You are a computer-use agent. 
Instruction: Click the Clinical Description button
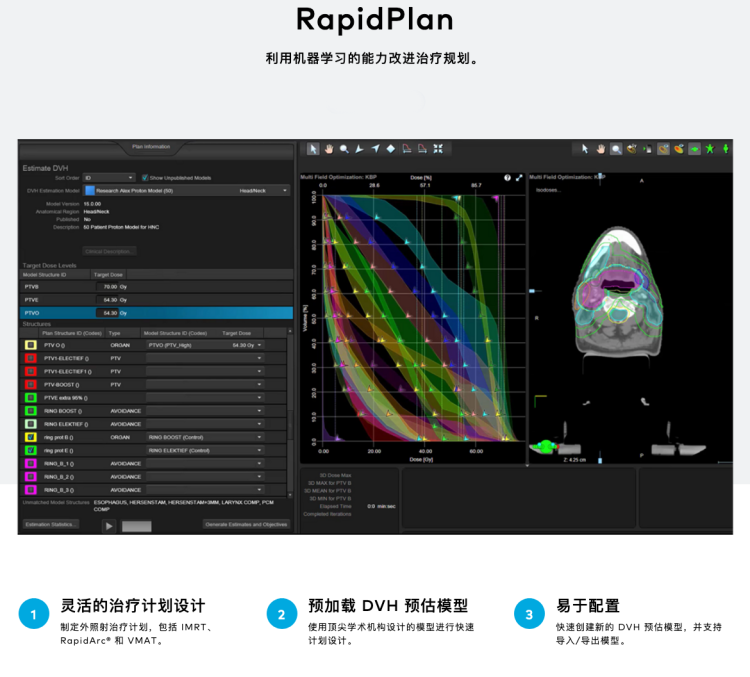coord(110,251)
